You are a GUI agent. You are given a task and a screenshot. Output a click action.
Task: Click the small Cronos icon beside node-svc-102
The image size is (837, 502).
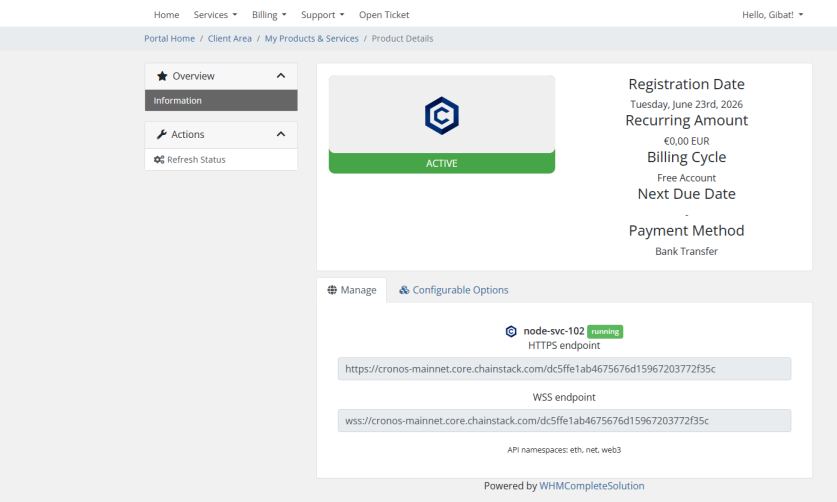coord(511,331)
